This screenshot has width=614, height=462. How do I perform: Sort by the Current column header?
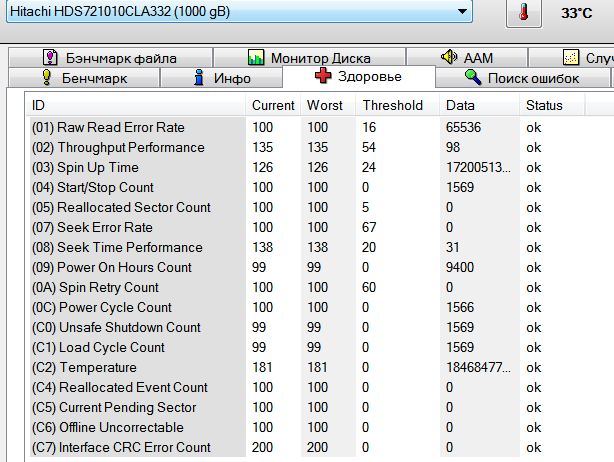(273, 105)
